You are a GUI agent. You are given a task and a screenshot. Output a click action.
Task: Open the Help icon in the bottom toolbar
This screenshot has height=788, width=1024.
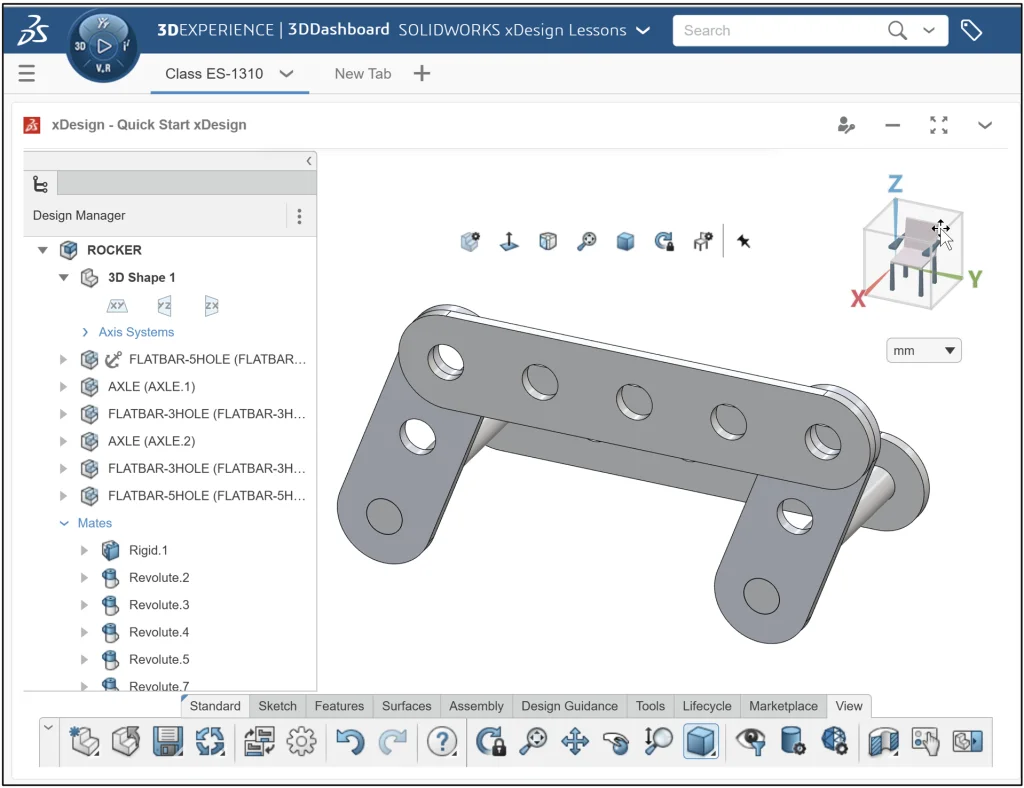[441, 741]
